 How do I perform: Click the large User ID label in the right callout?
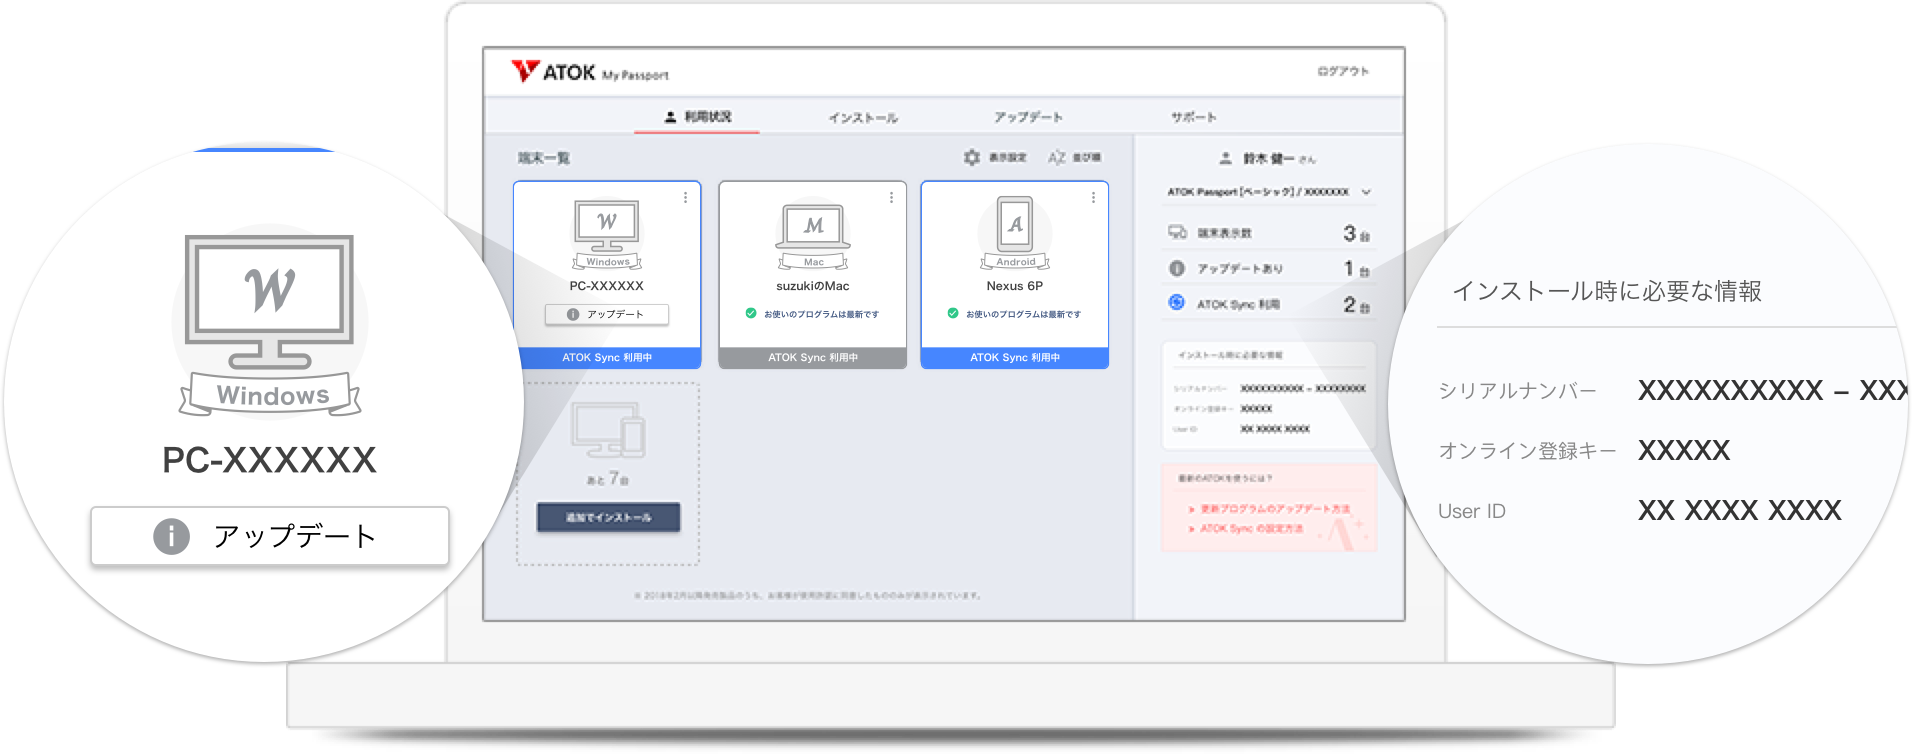coord(1472,511)
